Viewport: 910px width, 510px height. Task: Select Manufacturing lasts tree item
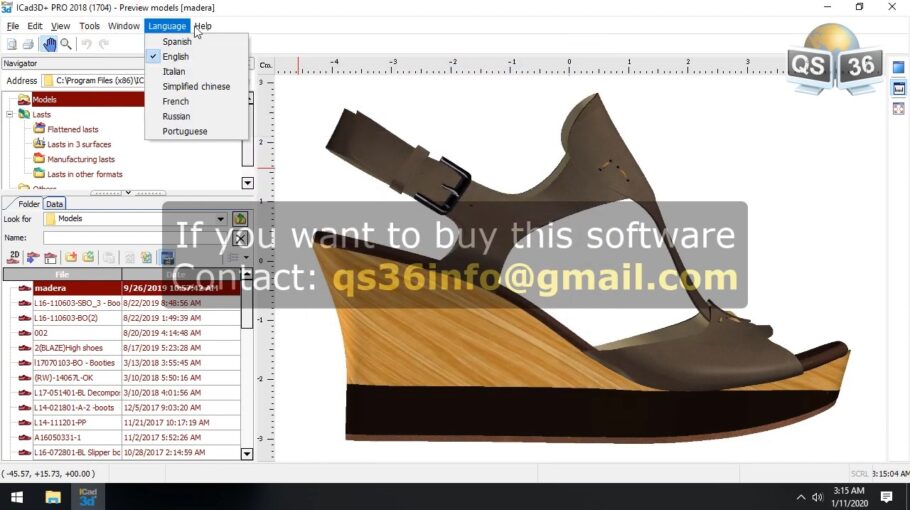pyautogui.click(x=81, y=160)
